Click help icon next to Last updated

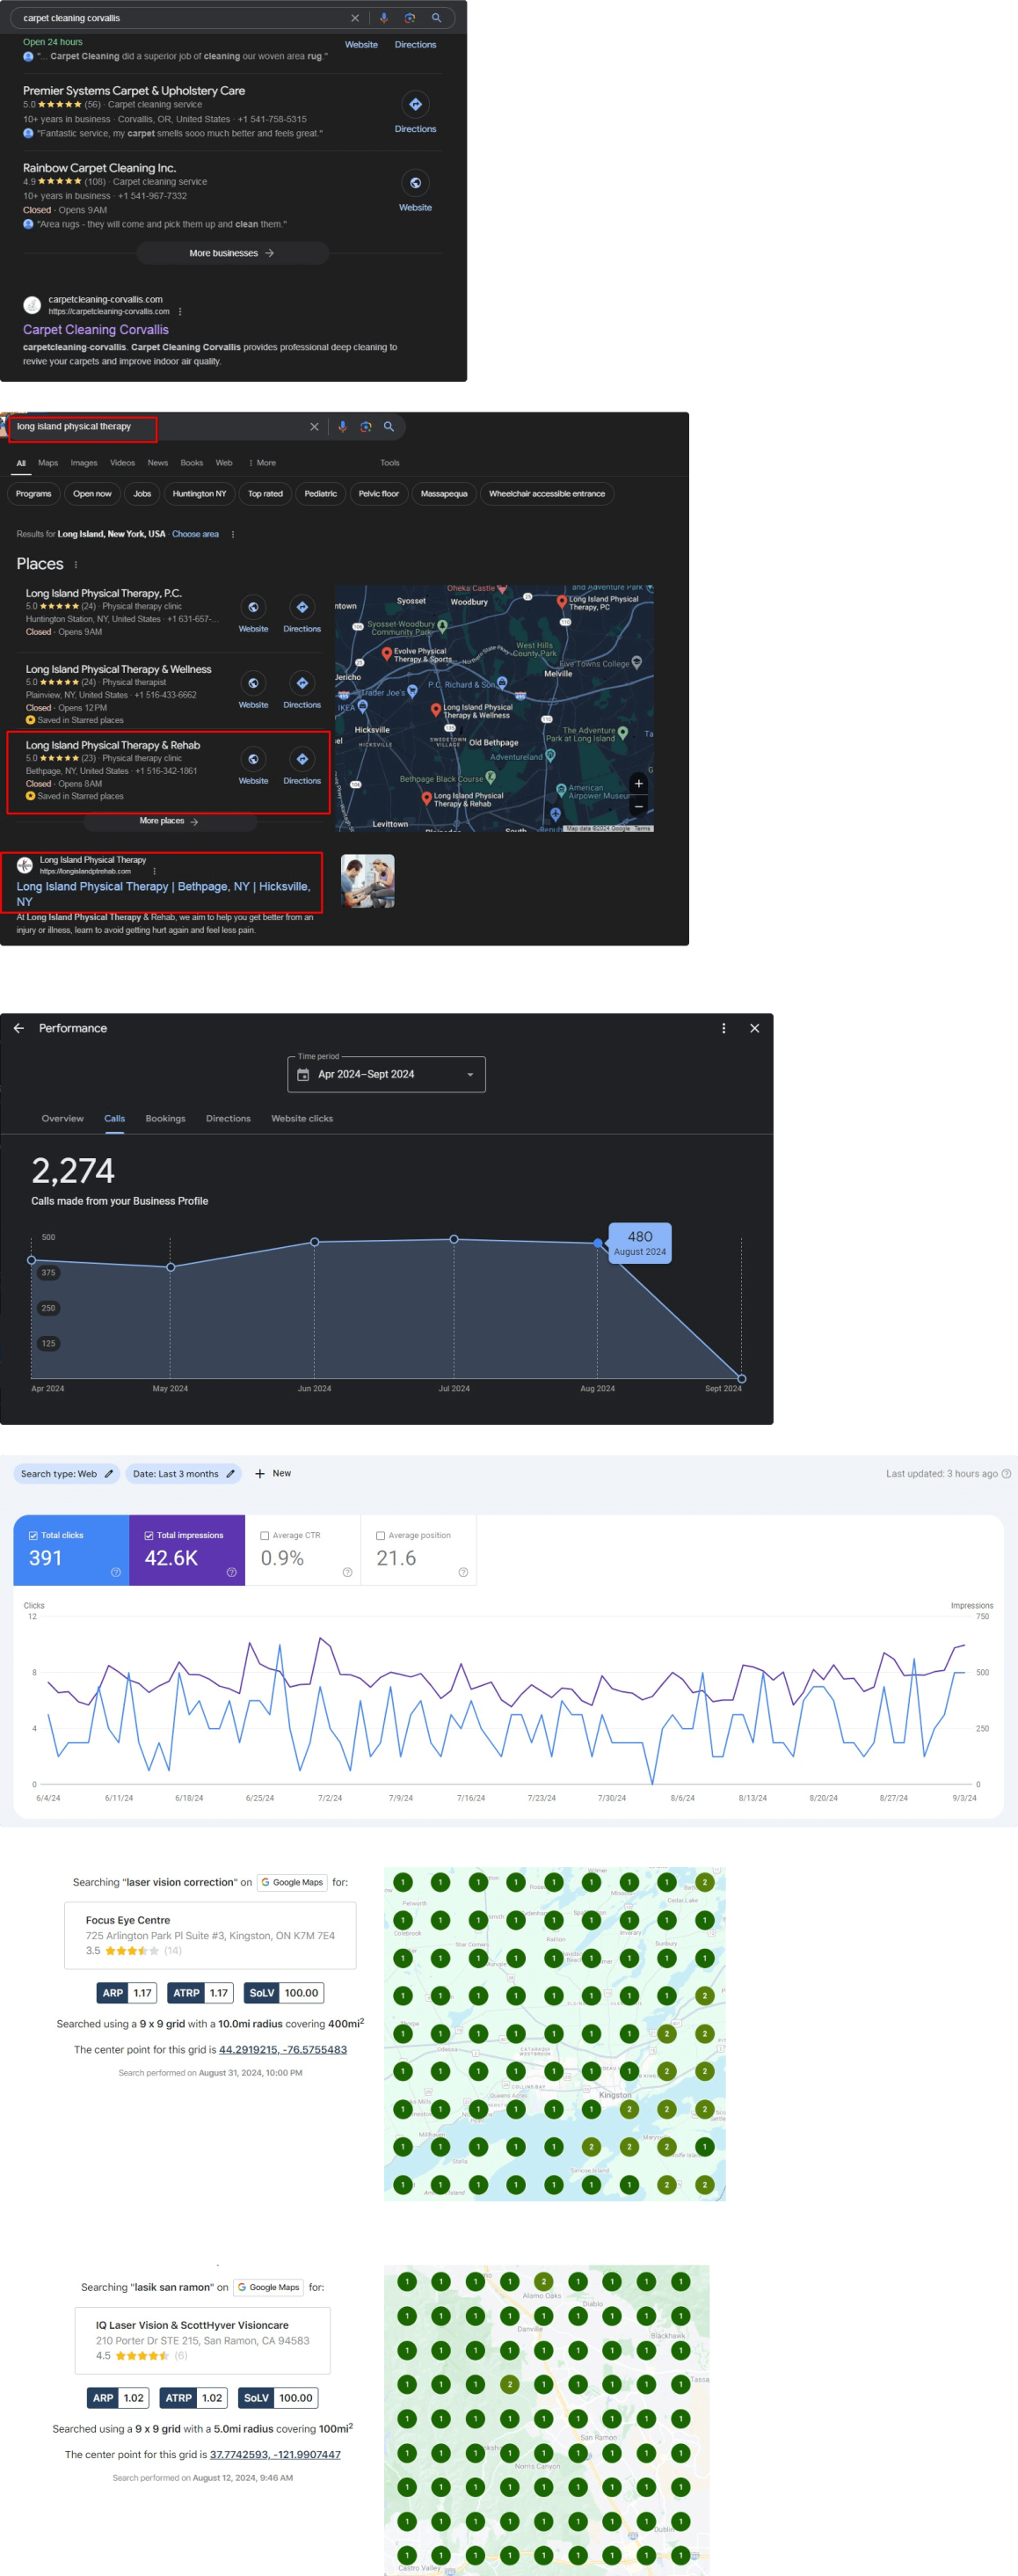click(1006, 1474)
